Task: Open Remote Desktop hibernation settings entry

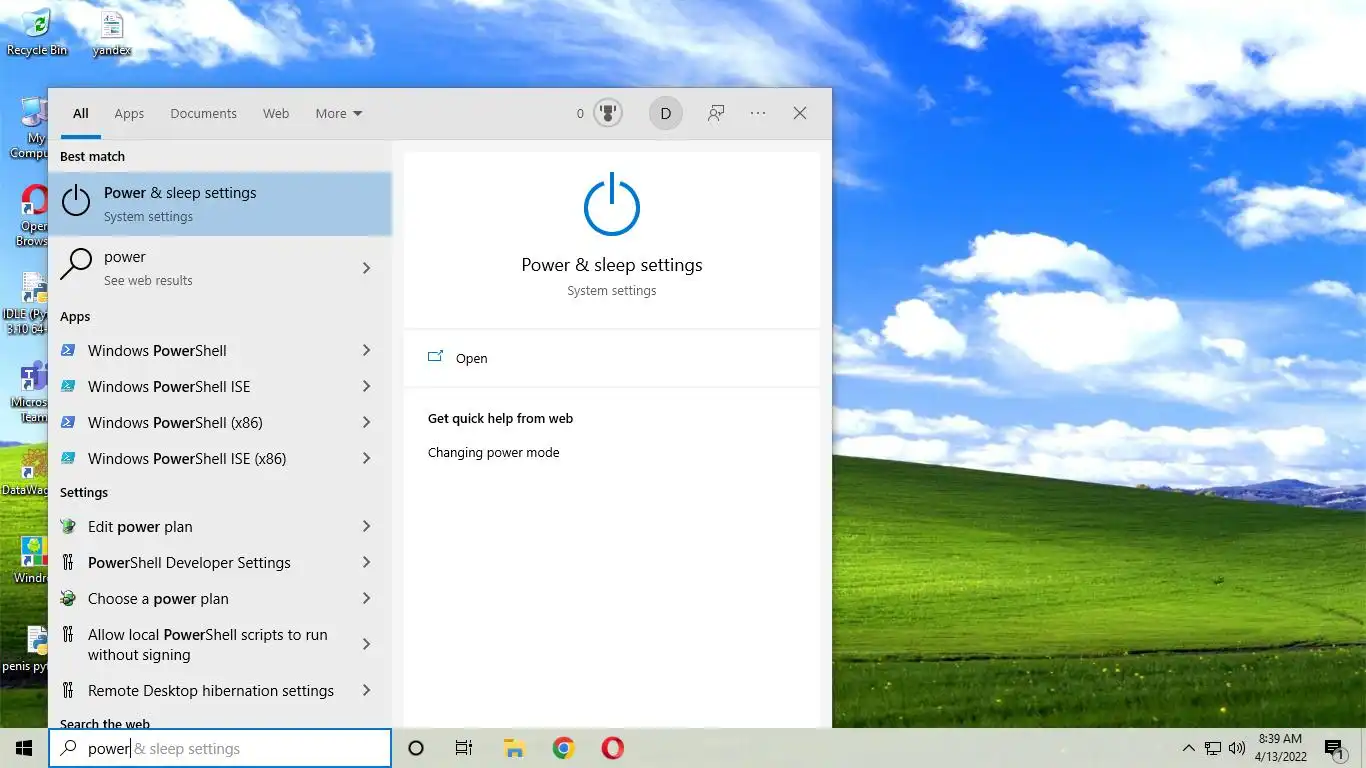Action: click(220, 690)
